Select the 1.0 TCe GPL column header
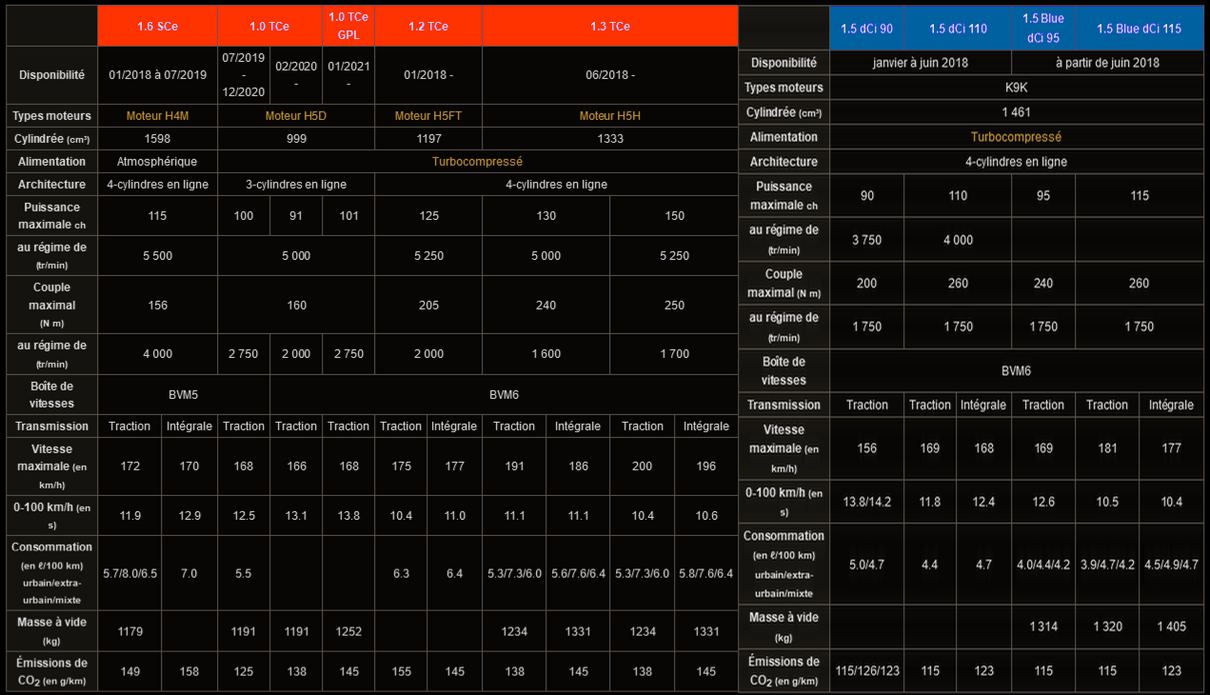Image resolution: width=1210 pixels, height=695 pixels. [348, 25]
